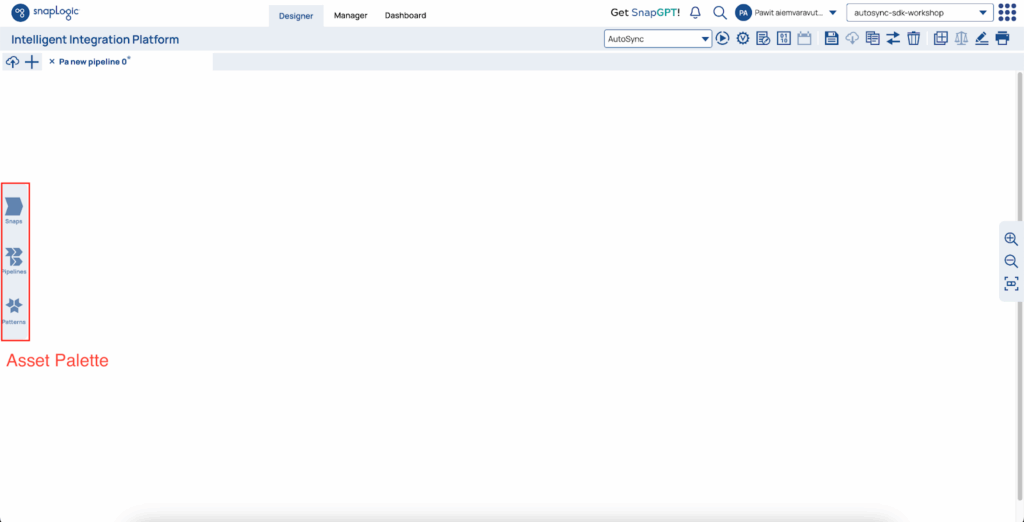Expand the AutoSync Snaplex dropdown
1024x522 pixels.
point(657,38)
